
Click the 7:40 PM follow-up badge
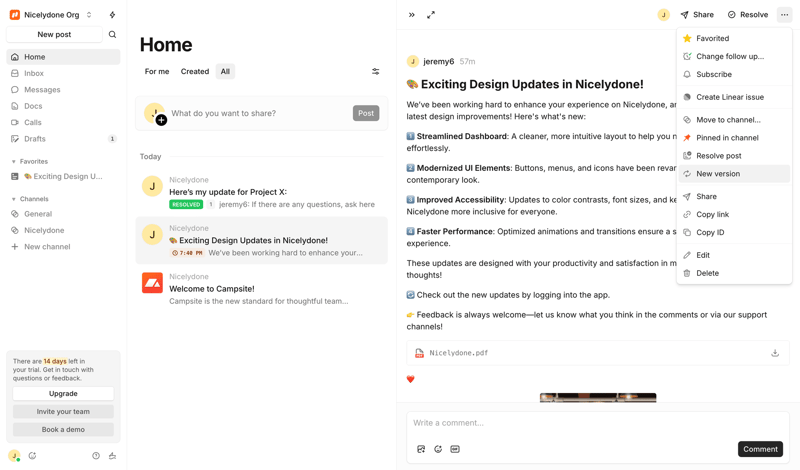click(187, 253)
